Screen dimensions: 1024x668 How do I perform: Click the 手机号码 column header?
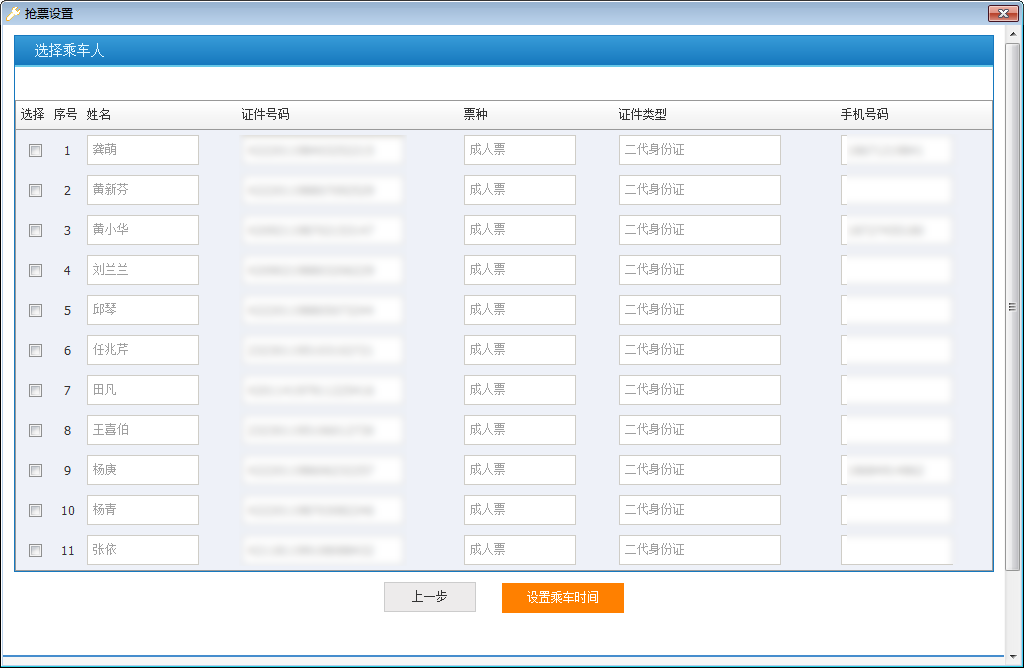click(864, 114)
